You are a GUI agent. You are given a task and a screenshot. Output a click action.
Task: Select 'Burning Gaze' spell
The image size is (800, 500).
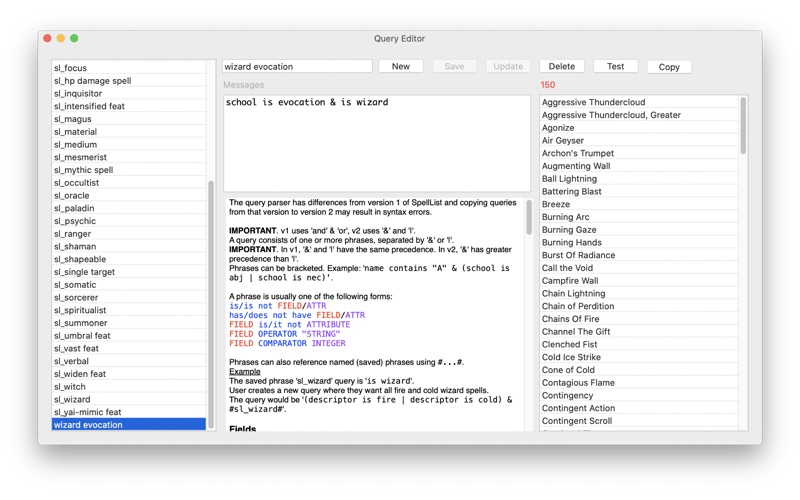coord(639,230)
